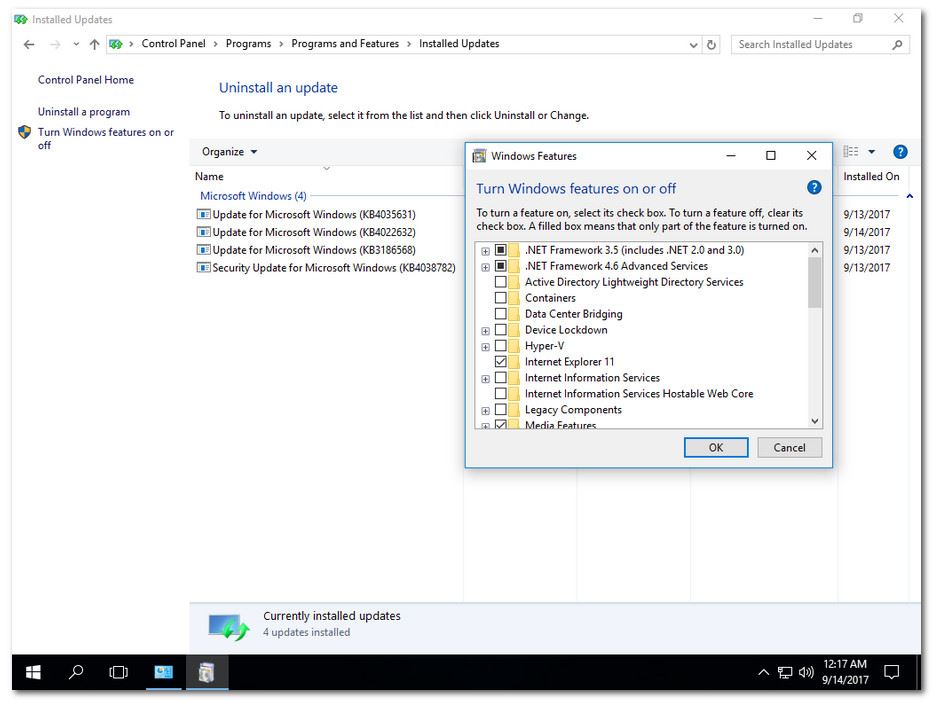The image size is (935, 701).
Task: Select Control Panel in the breadcrumb
Action: [173, 44]
